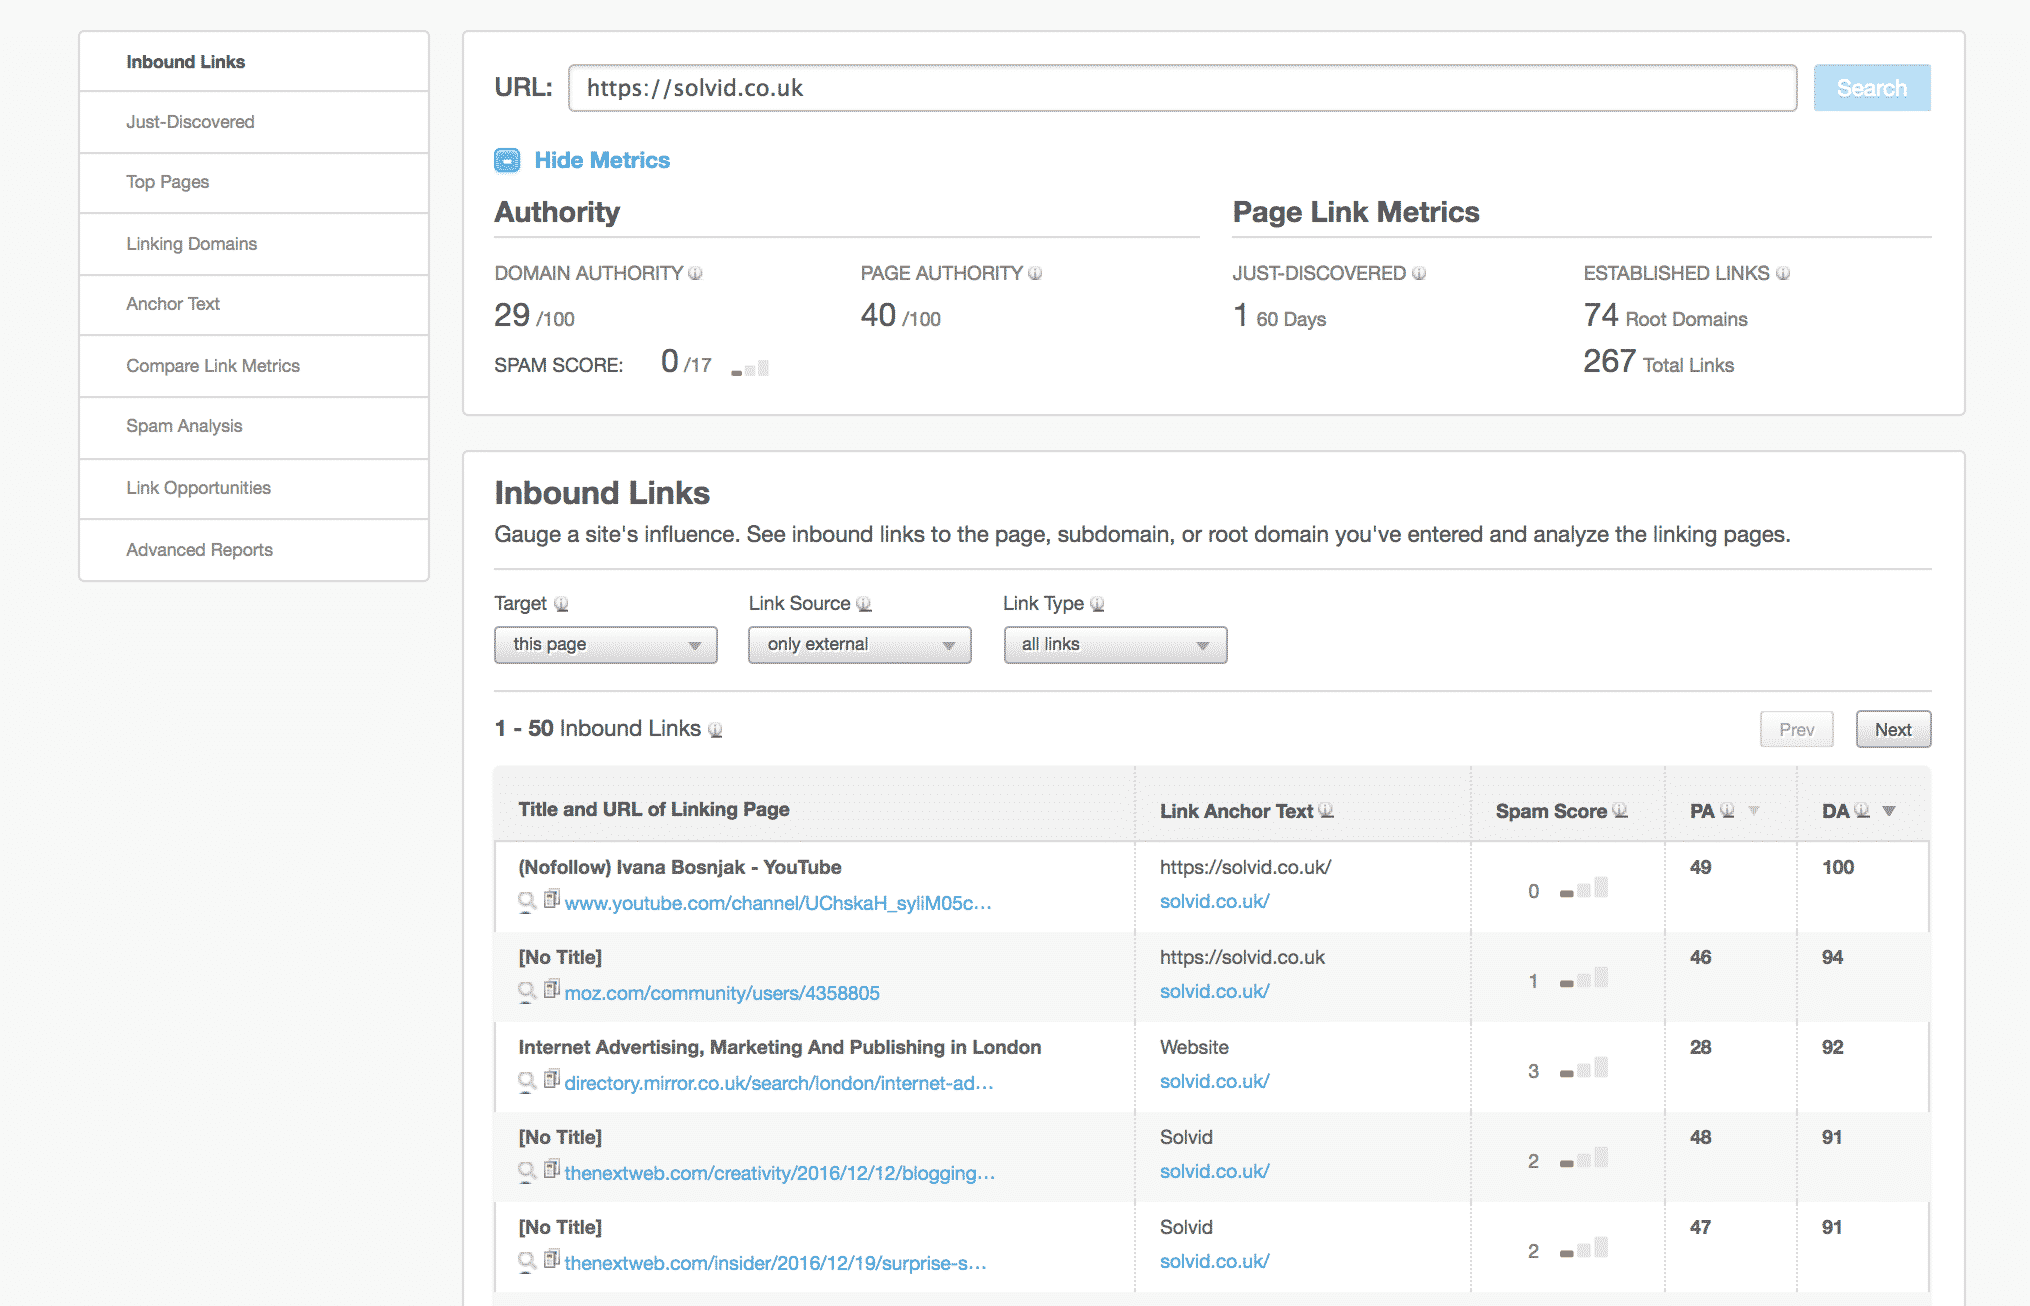The width and height of the screenshot is (2030, 1306).
Task: Open the Link Source 'only external' dropdown
Action: [860, 645]
